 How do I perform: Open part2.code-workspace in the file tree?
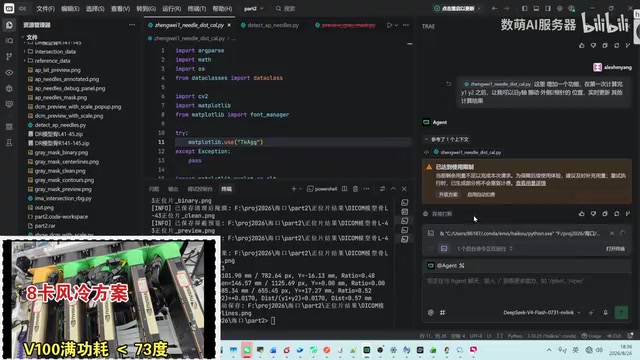pos(61,217)
